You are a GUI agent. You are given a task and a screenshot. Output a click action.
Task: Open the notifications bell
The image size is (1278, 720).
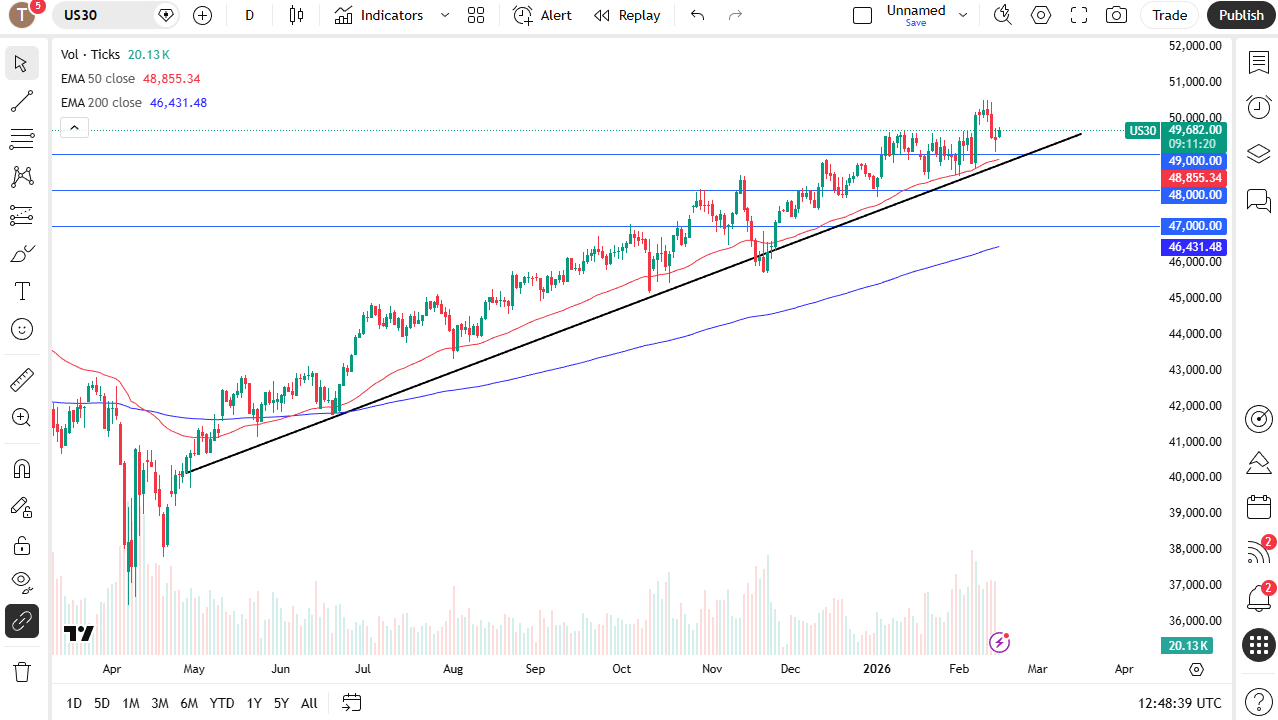(1258, 598)
